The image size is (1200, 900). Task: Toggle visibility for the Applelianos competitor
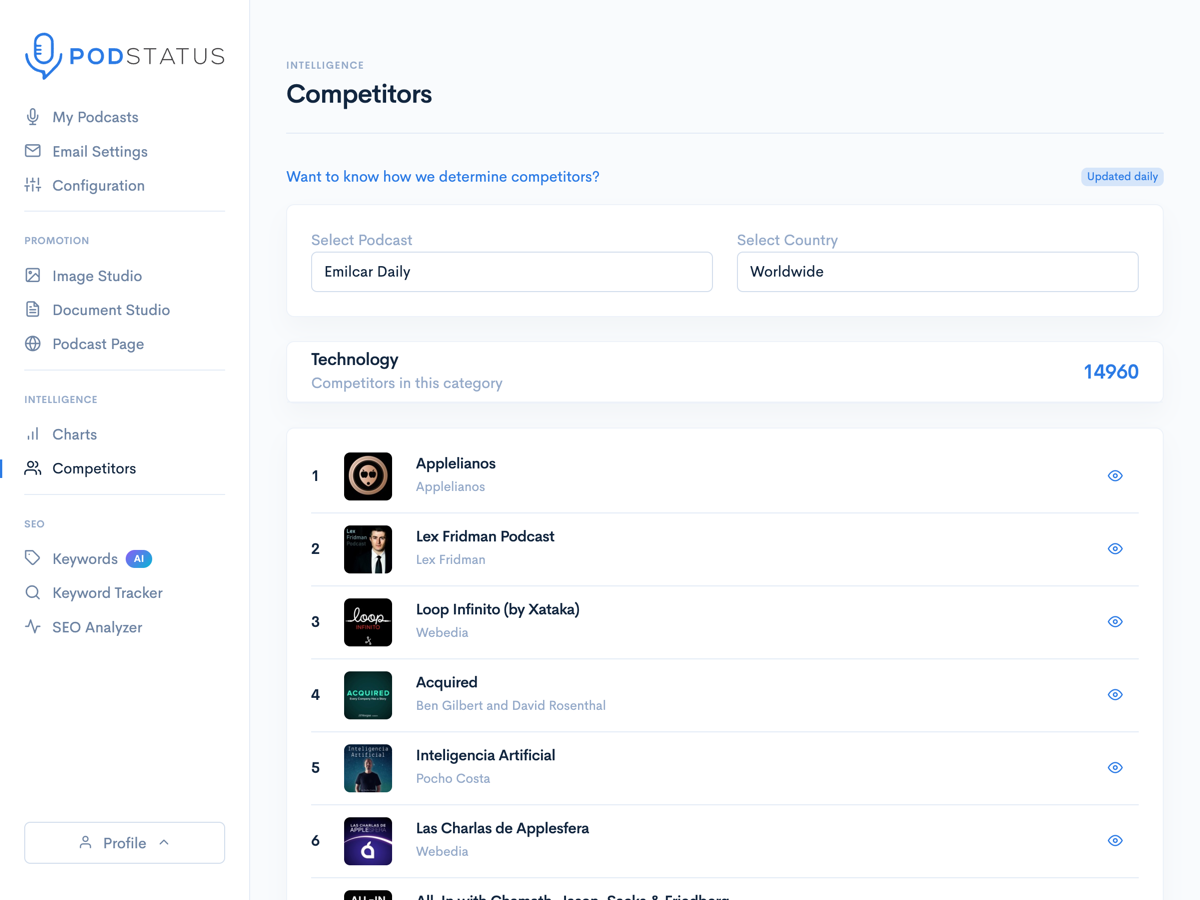(1115, 475)
